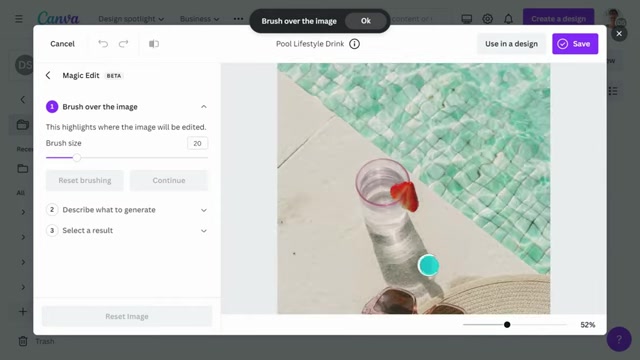Click the 52% zoom percentage
The height and width of the screenshot is (360, 640).
tap(588, 324)
